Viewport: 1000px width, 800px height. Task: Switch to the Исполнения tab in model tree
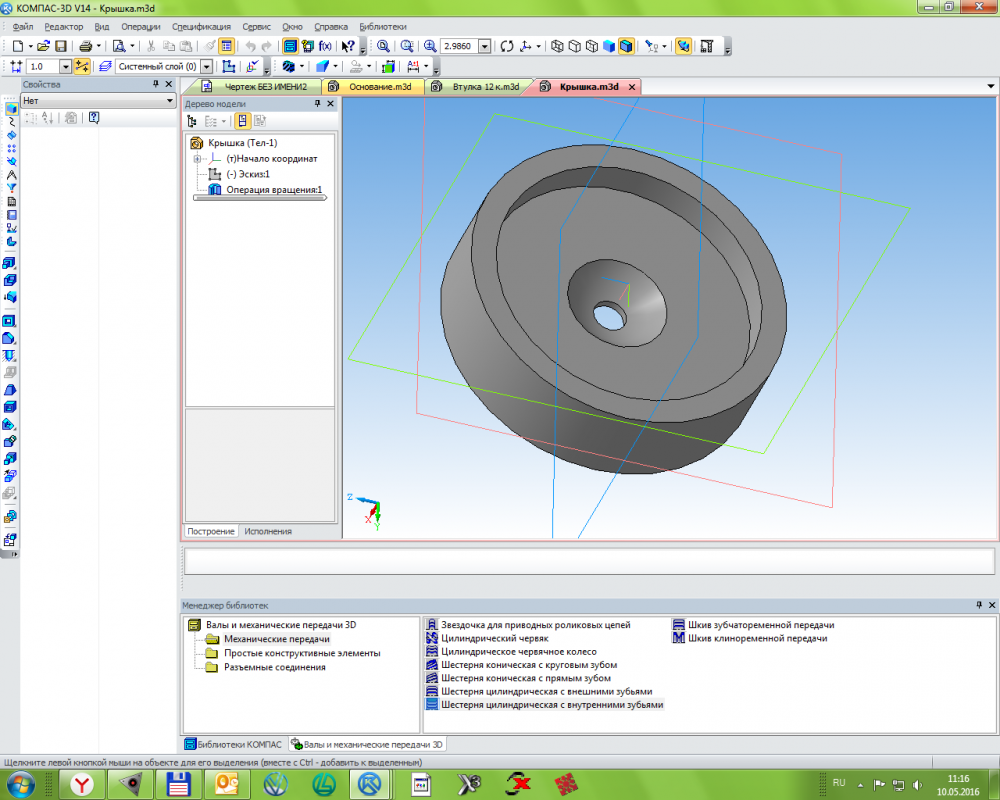pos(268,531)
